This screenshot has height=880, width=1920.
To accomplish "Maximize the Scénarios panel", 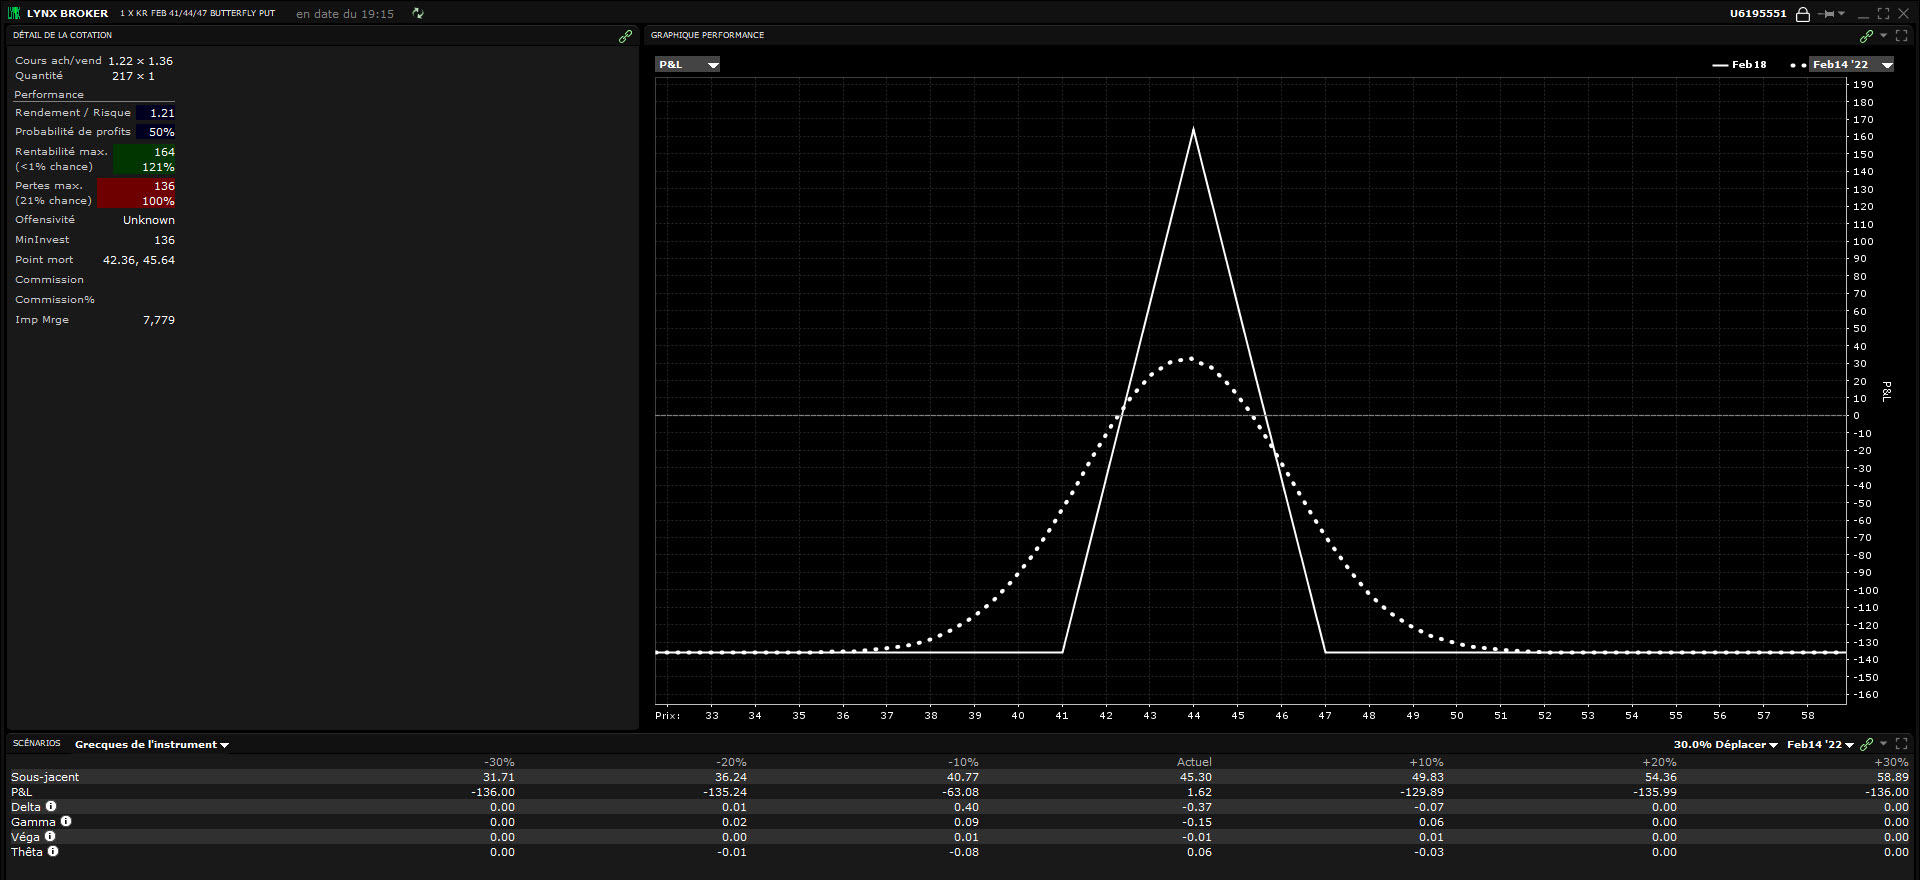I will (x=1902, y=743).
